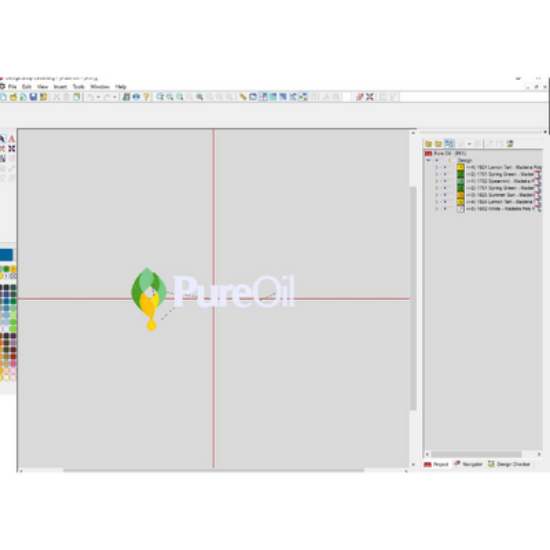Click the Zoom Out magnifier icon
550x550 pixels.
tap(180, 97)
